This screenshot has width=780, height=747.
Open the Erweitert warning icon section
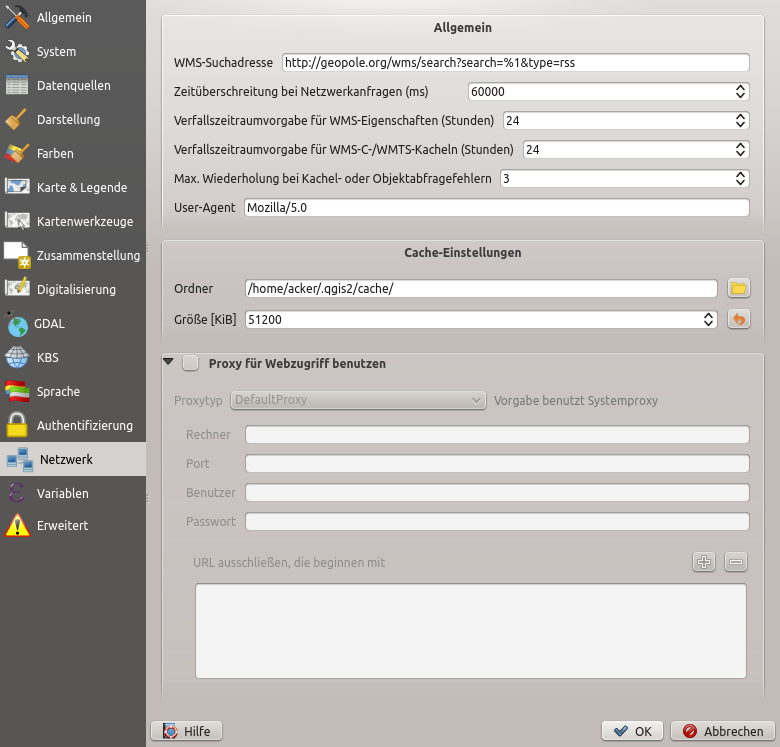(17, 526)
